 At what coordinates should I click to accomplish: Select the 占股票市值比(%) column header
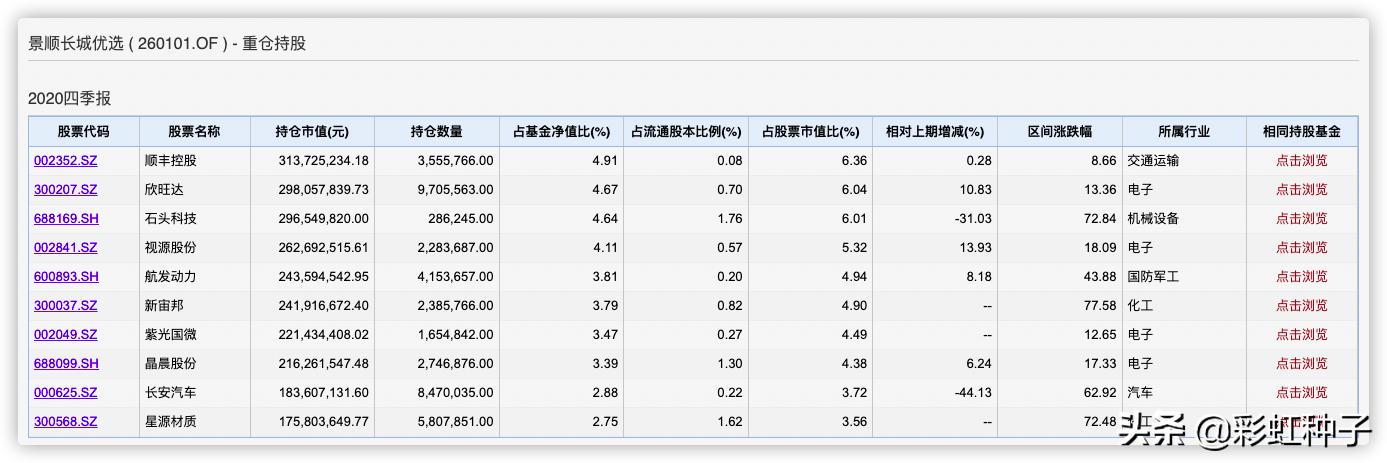(x=810, y=131)
